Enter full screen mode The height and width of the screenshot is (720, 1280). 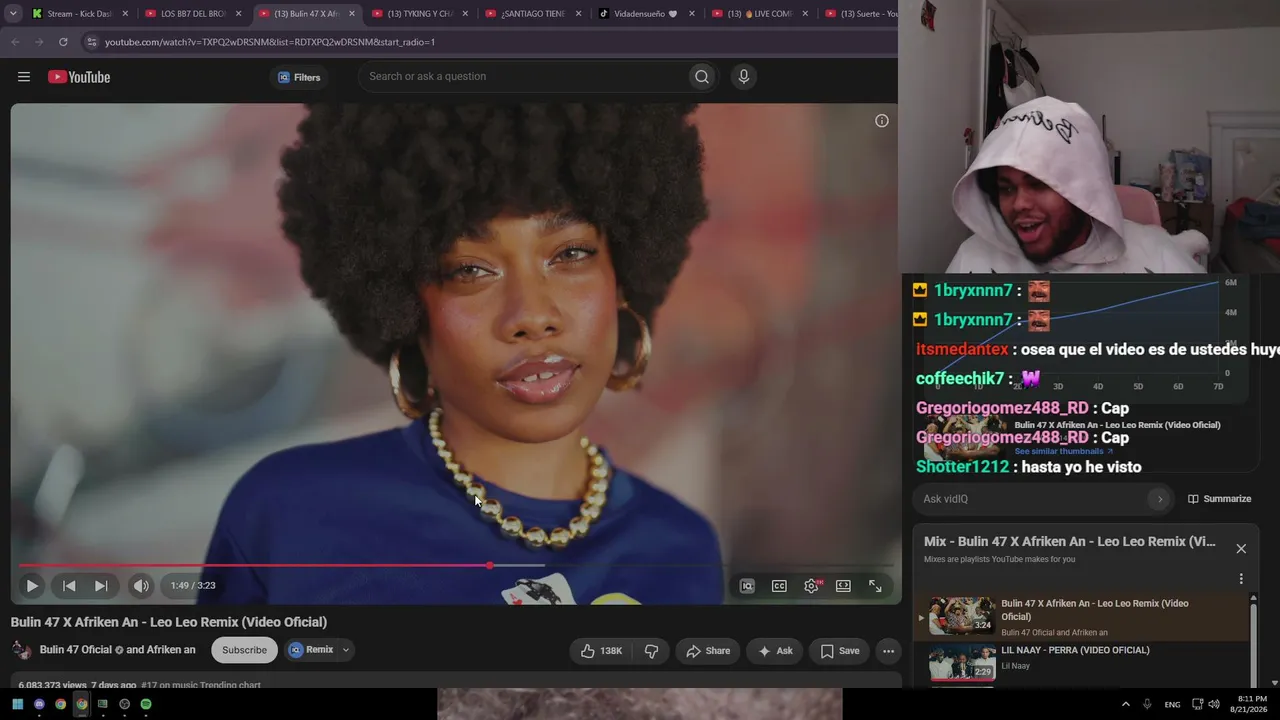(x=875, y=586)
